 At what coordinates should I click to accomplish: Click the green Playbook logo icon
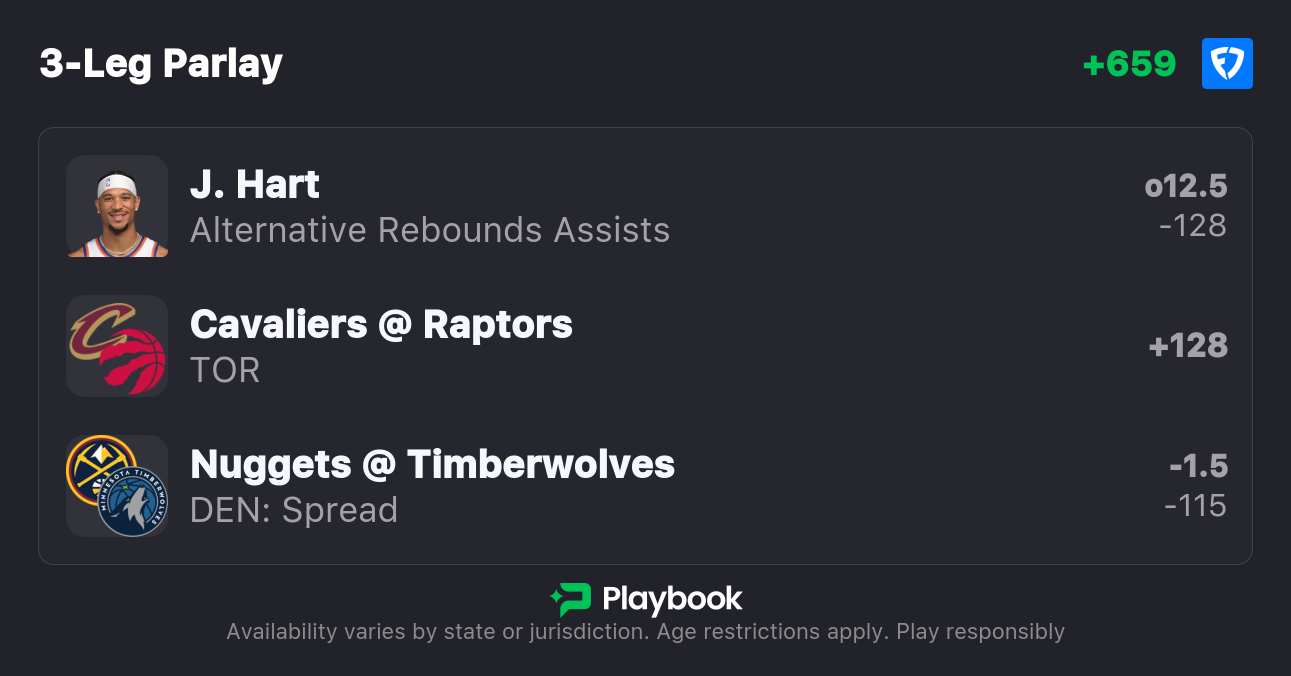point(571,599)
